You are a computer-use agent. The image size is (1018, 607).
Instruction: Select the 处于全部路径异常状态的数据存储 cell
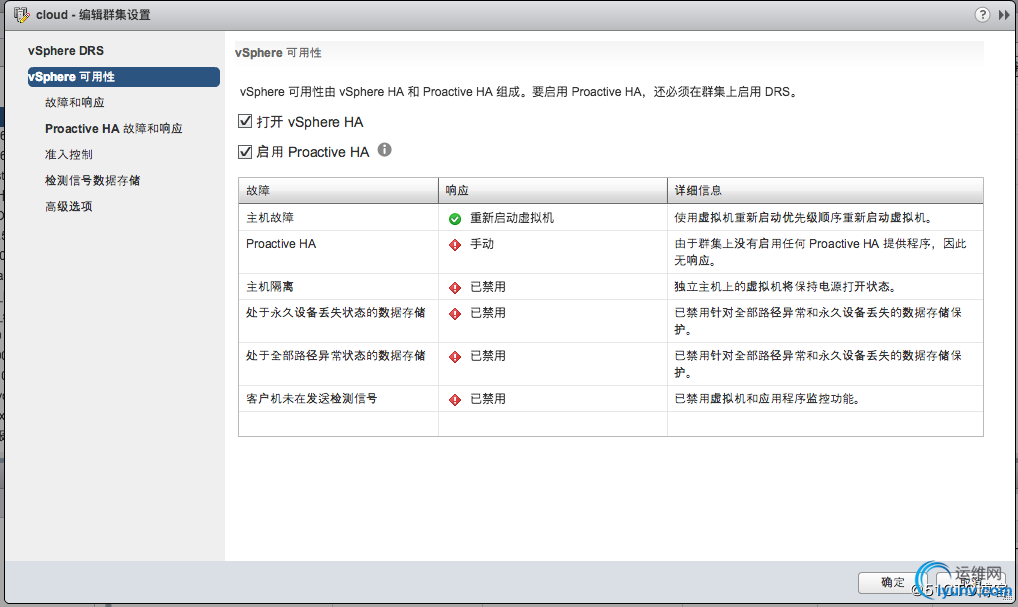point(338,364)
